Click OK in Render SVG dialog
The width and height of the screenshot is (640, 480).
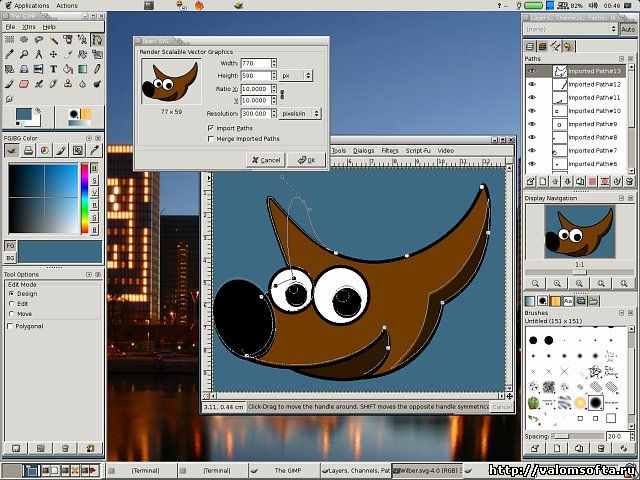(x=307, y=160)
